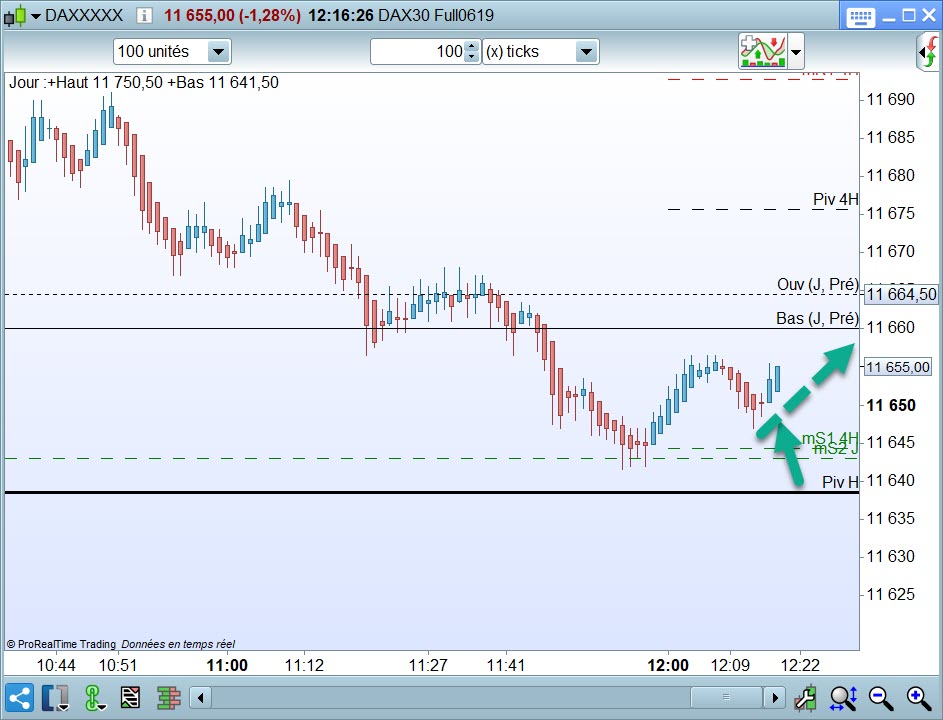This screenshot has width=943, height=720.
Task: Open the '100 unités' dropdown
Action: pyautogui.click(x=172, y=52)
